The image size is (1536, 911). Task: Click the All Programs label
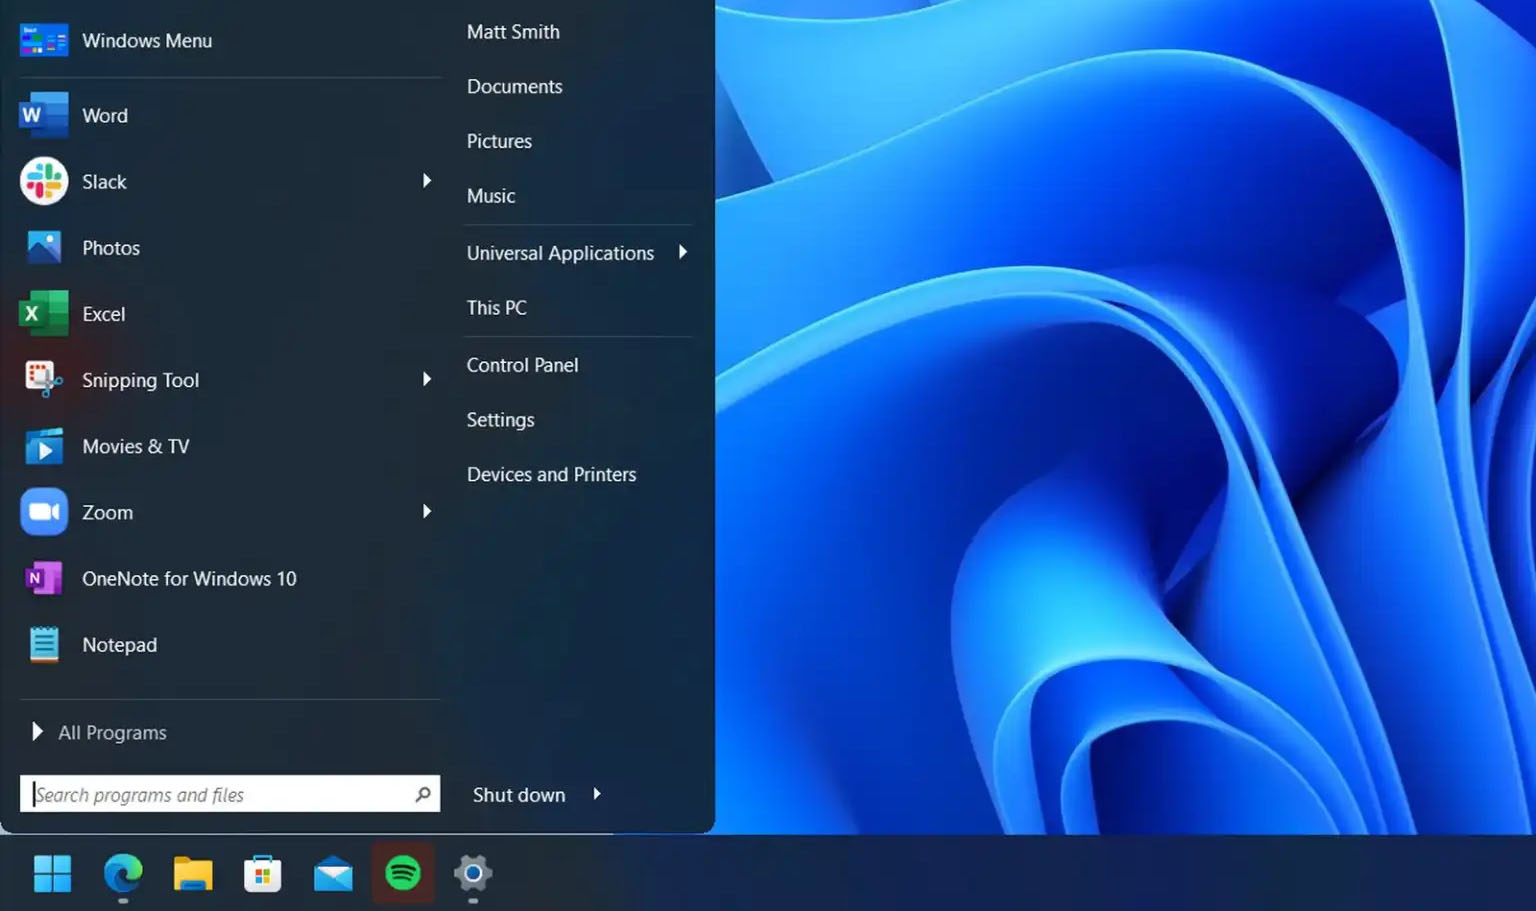click(x=112, y=733)
